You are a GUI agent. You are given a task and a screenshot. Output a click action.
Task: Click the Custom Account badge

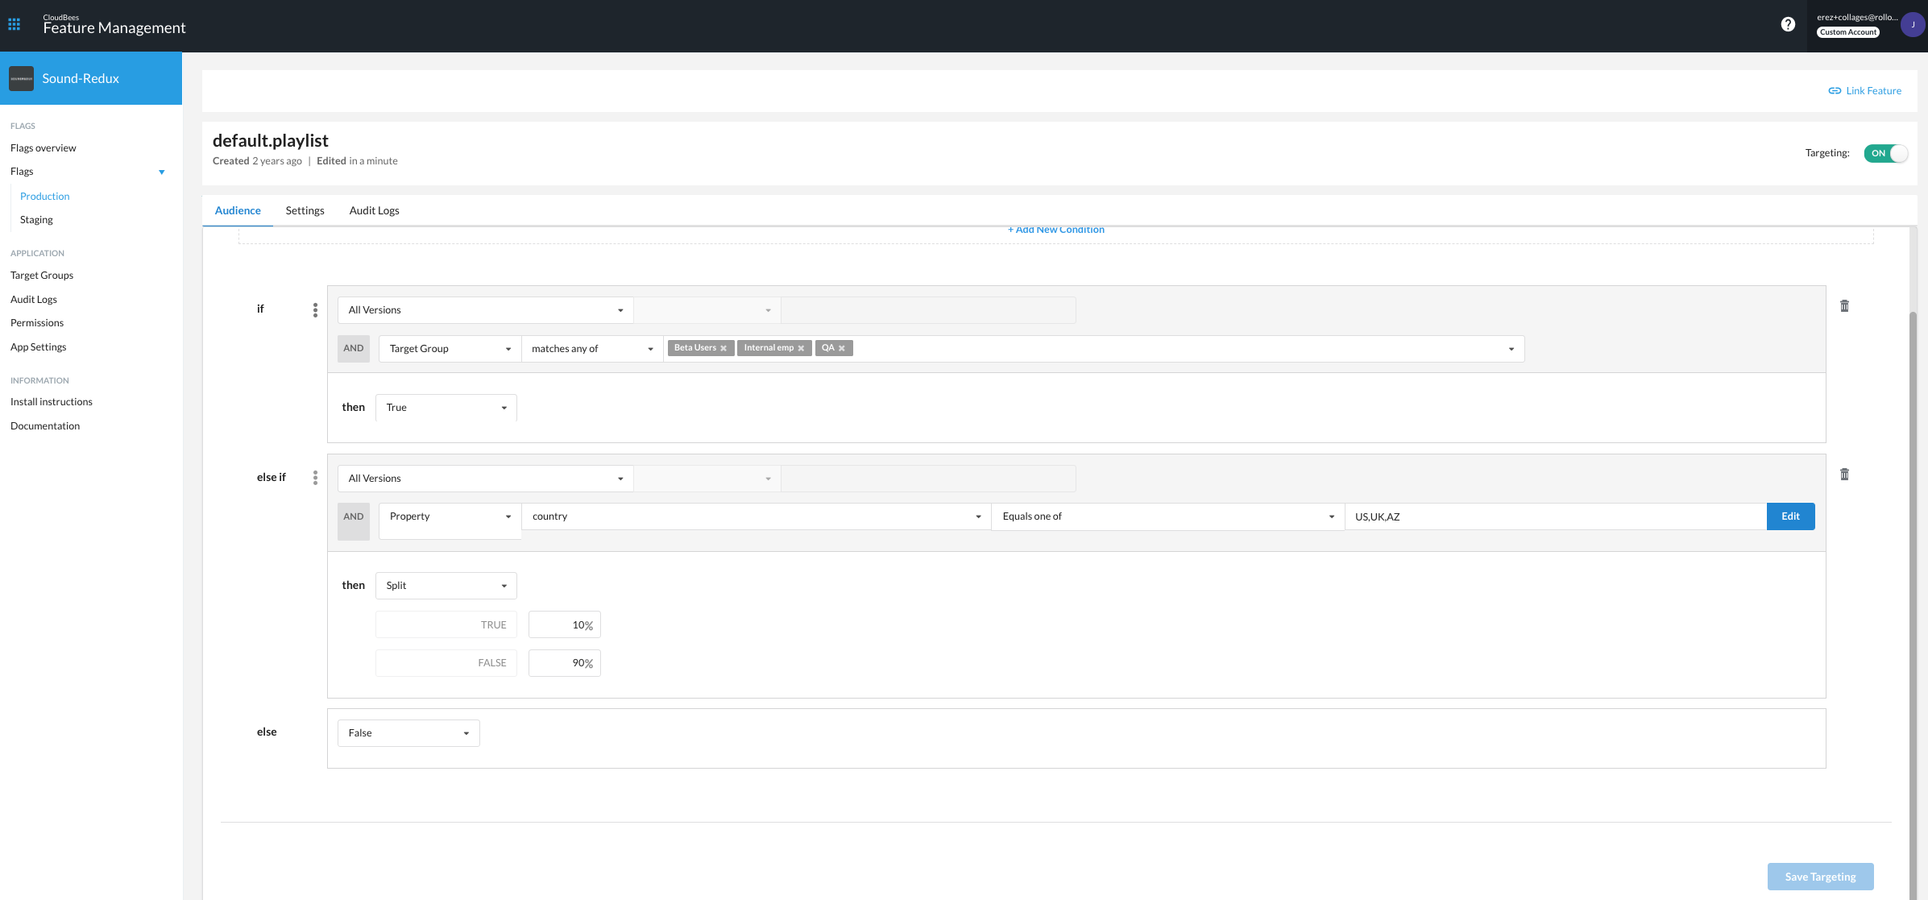tap(1848, 32)
